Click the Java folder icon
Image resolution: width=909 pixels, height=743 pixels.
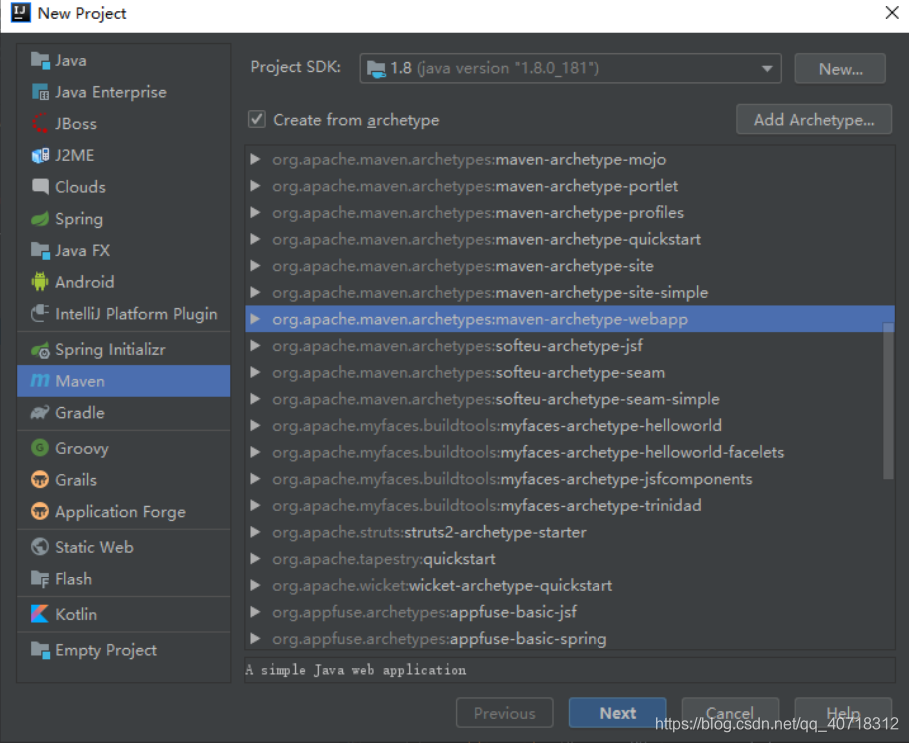click(40, 60)
